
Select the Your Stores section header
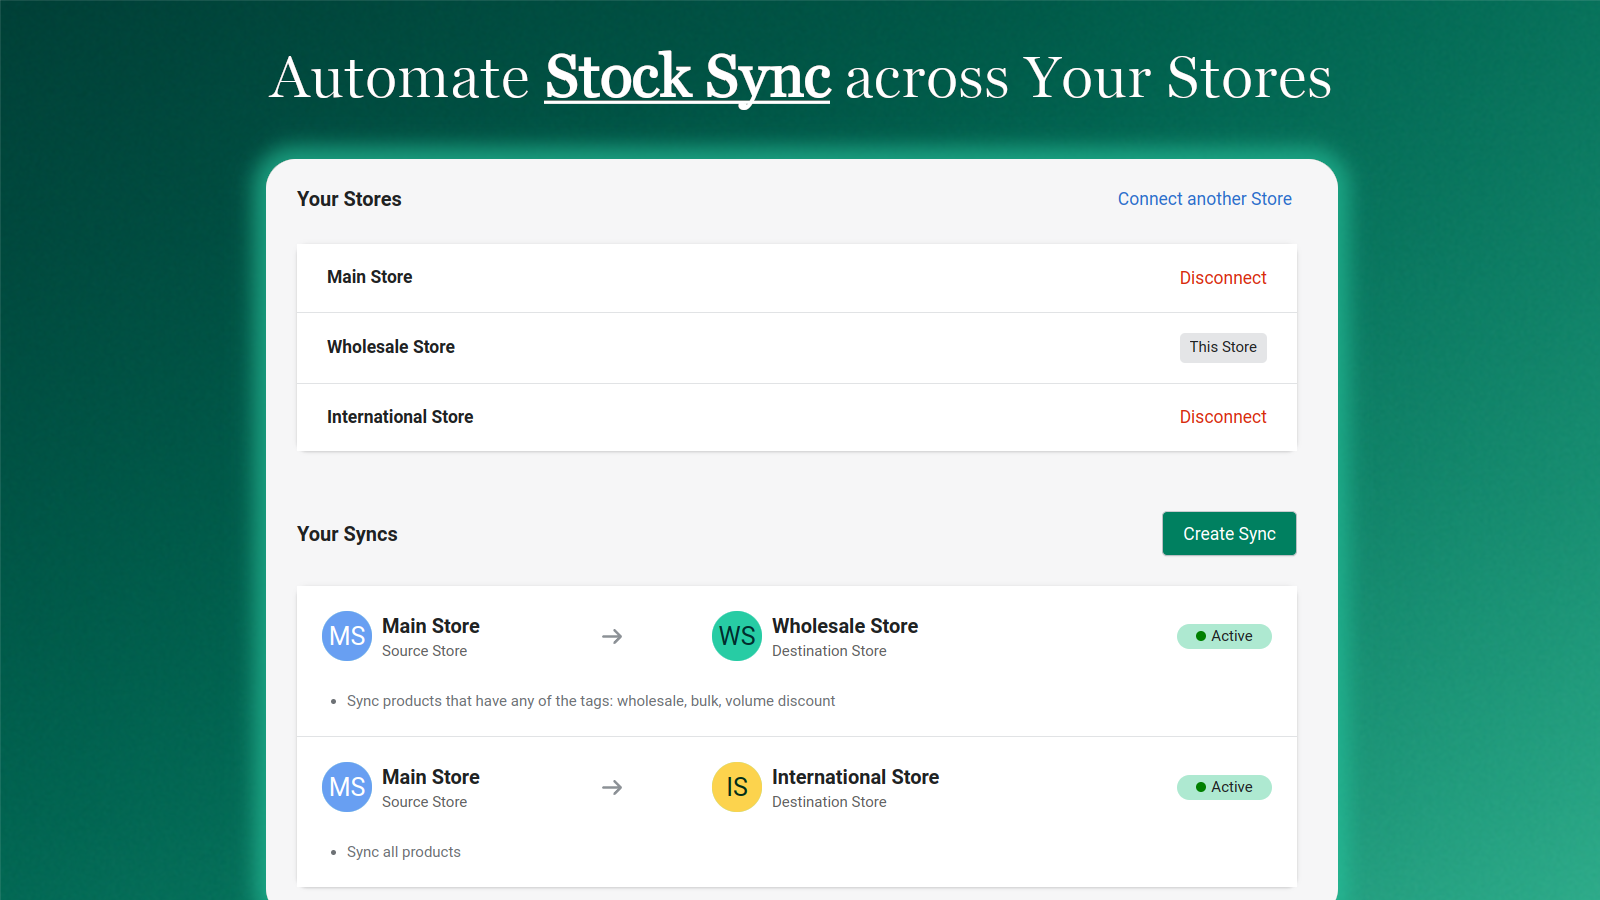(x=349, y=199)
